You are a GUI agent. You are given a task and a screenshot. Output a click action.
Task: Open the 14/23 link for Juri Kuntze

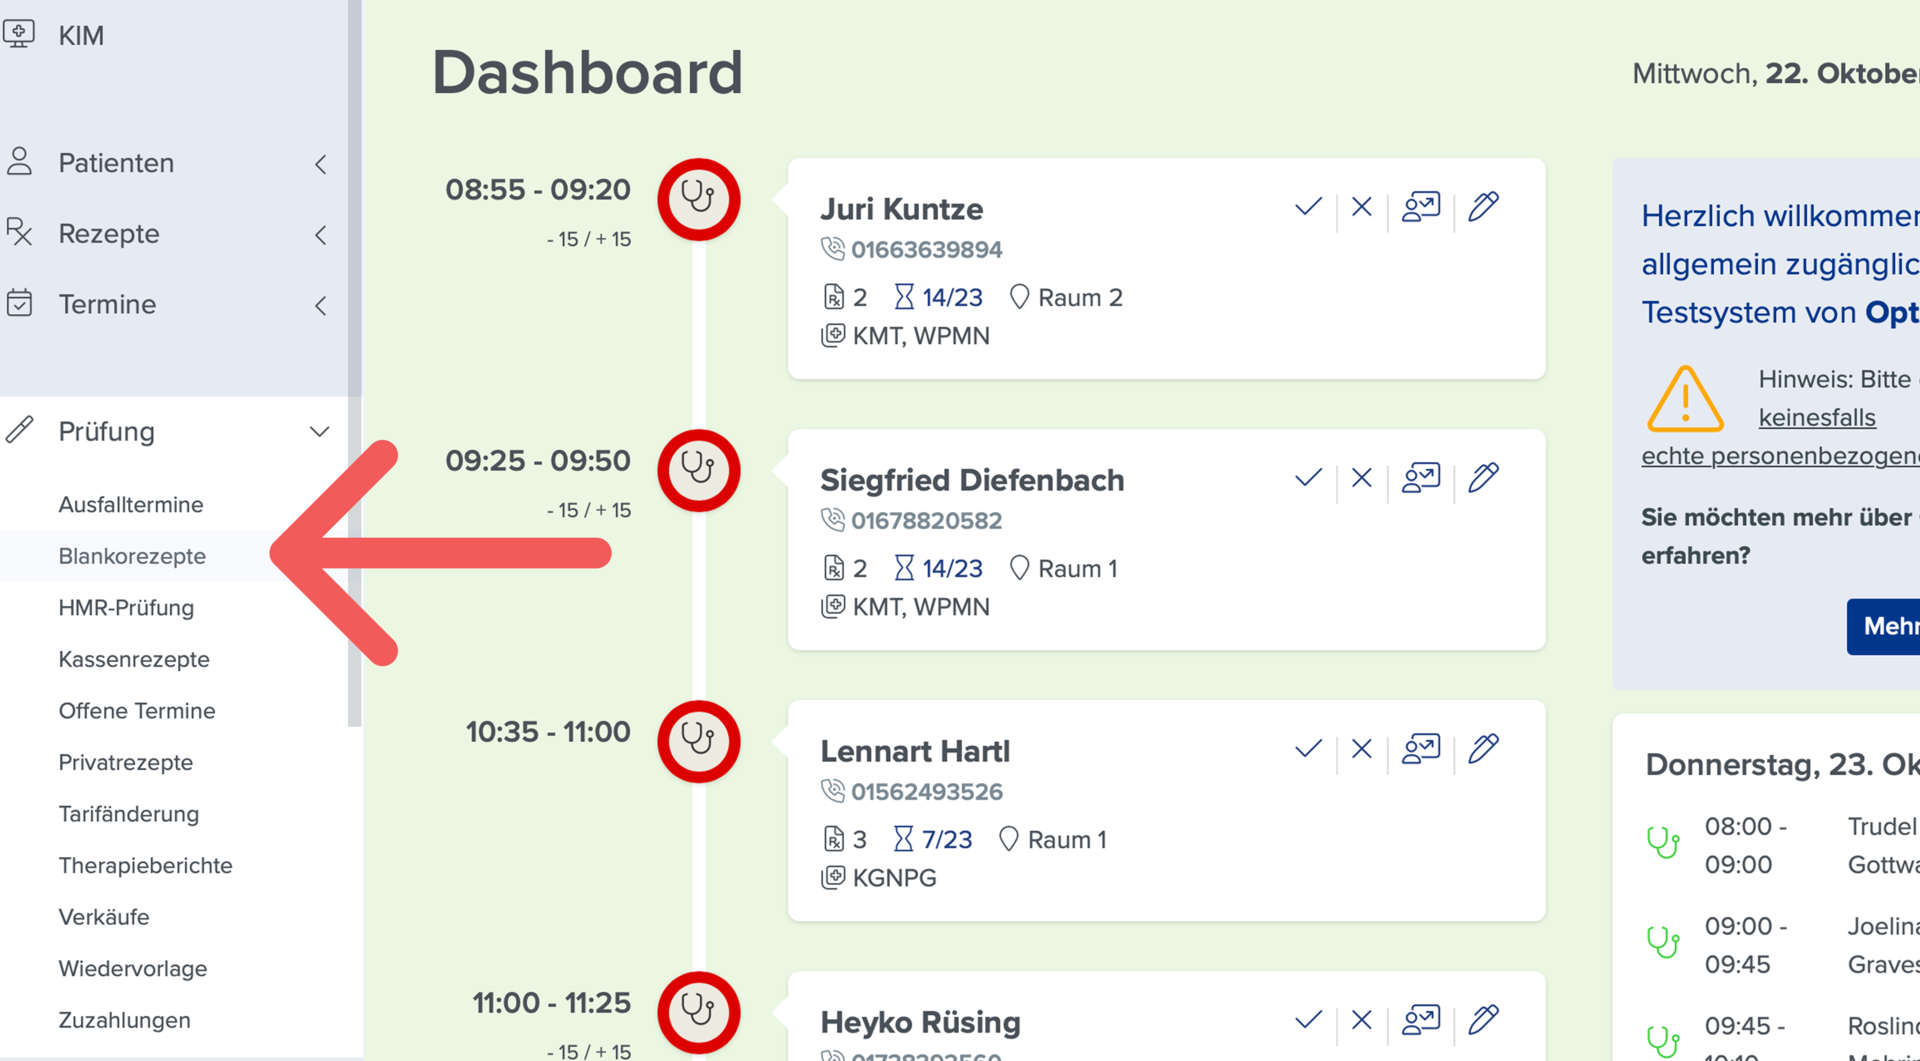[x=952, y=298]
